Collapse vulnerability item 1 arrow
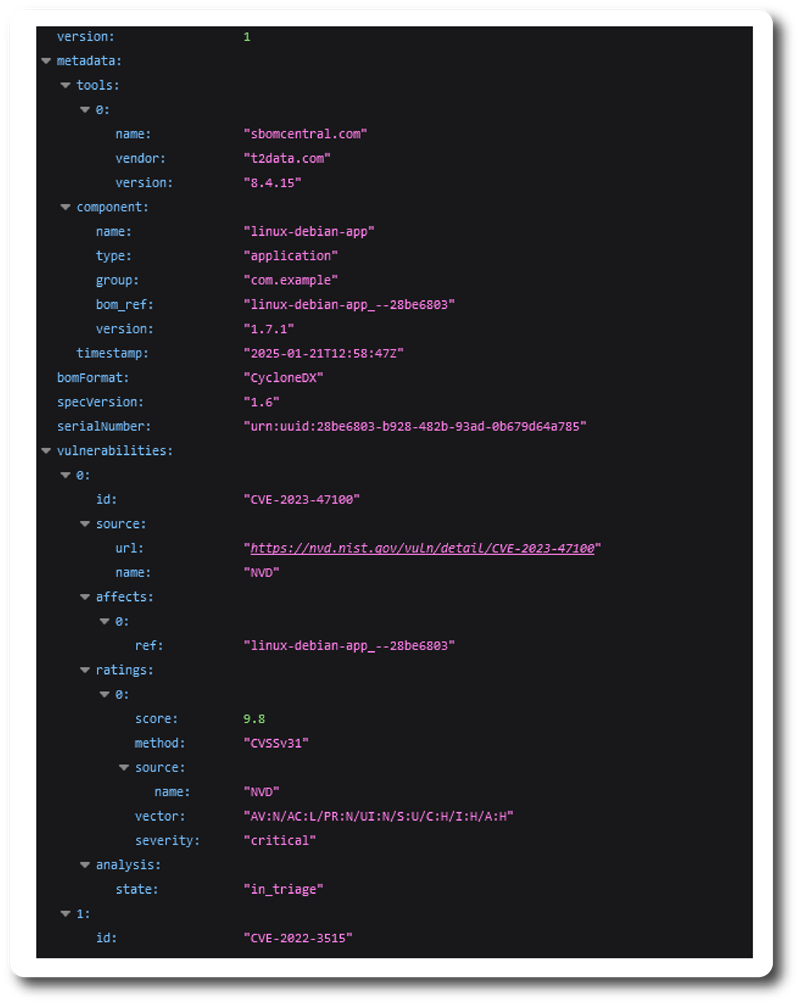Viewport: 800px width, 1004px height. 66,914
